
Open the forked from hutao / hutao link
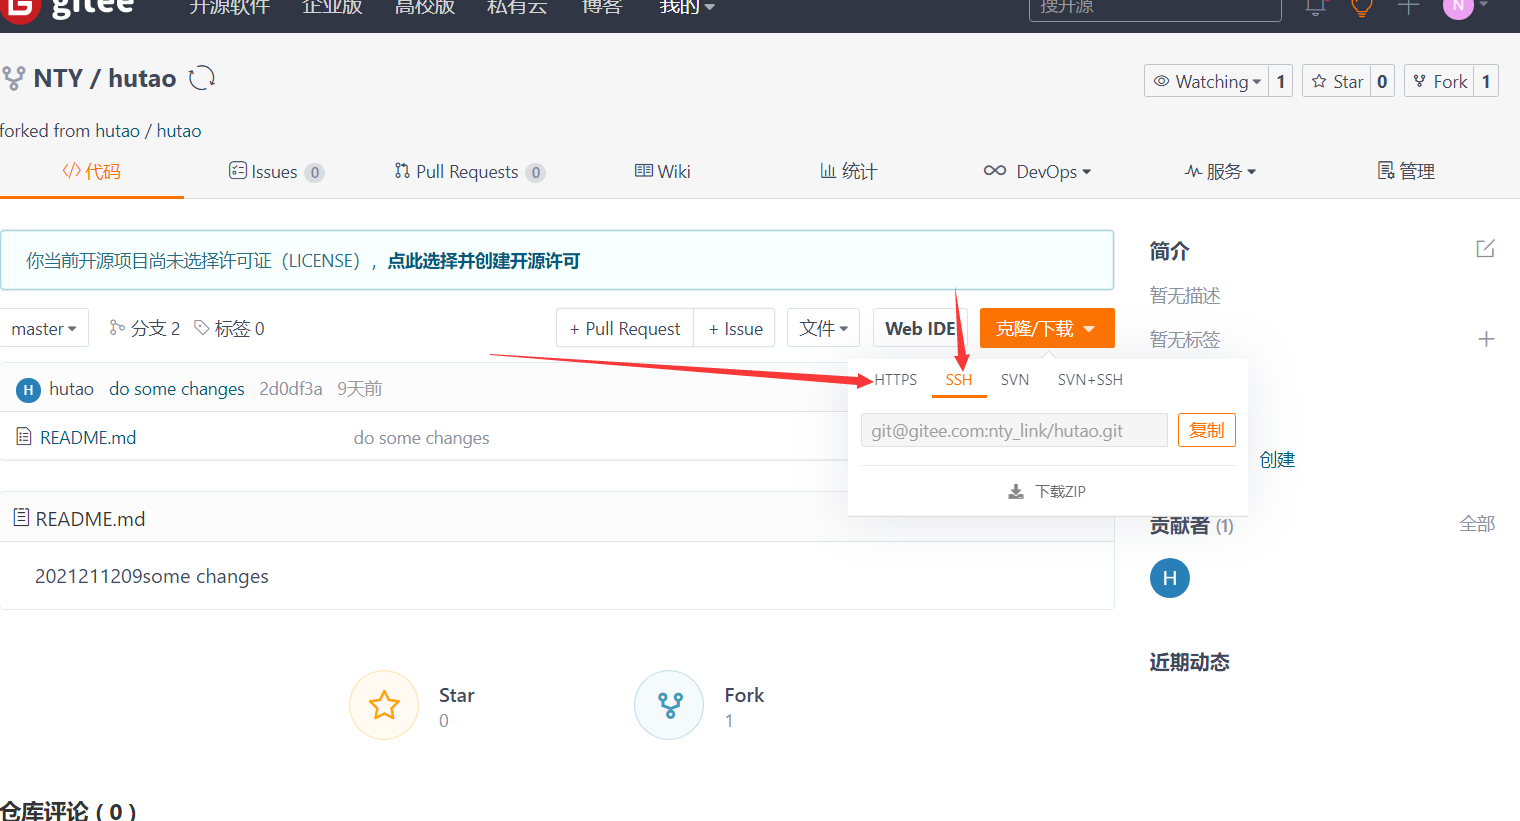coord(148,130)
